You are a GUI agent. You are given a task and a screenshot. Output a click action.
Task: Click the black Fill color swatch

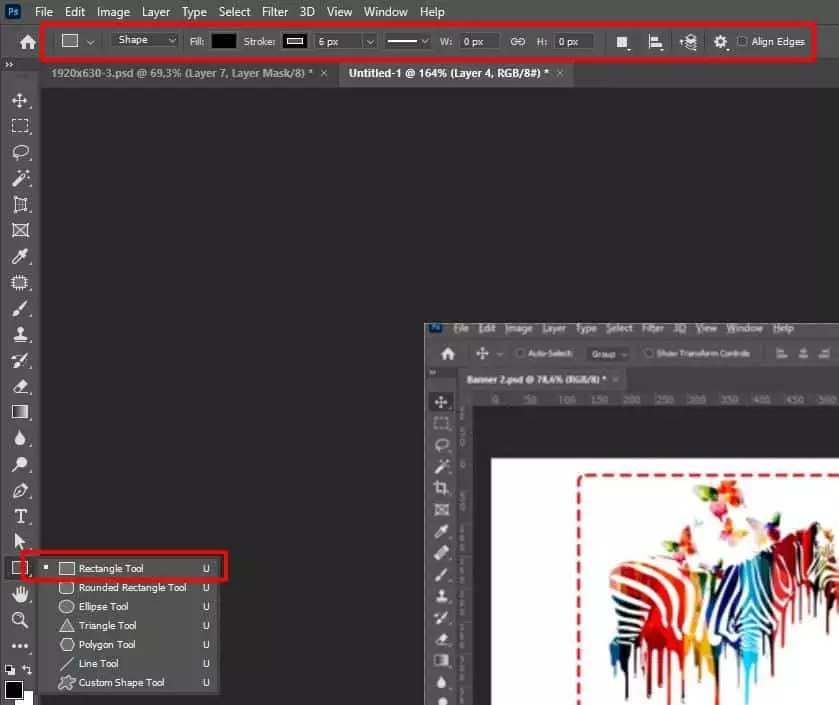[224, 41]
